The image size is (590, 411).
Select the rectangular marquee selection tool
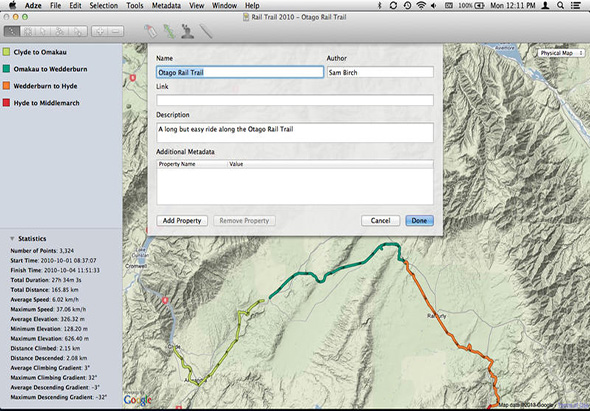(28, 31)
